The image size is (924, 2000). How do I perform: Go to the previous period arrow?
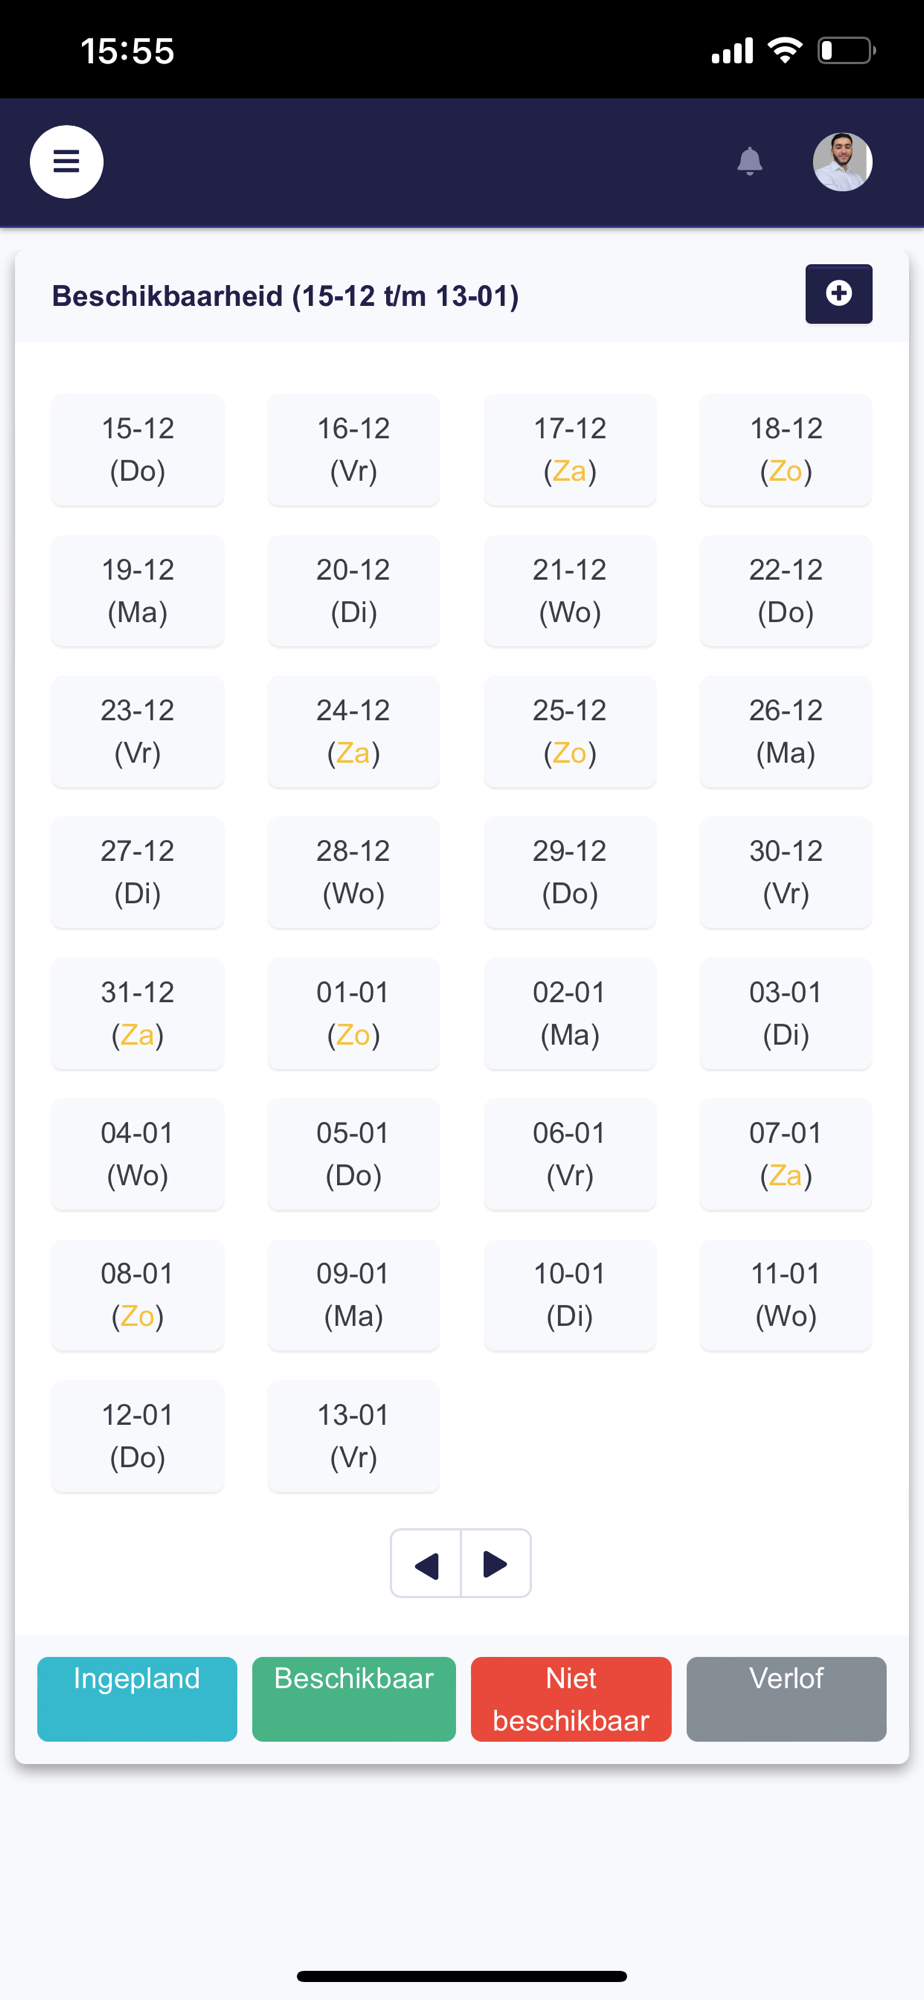[426, 1563]
